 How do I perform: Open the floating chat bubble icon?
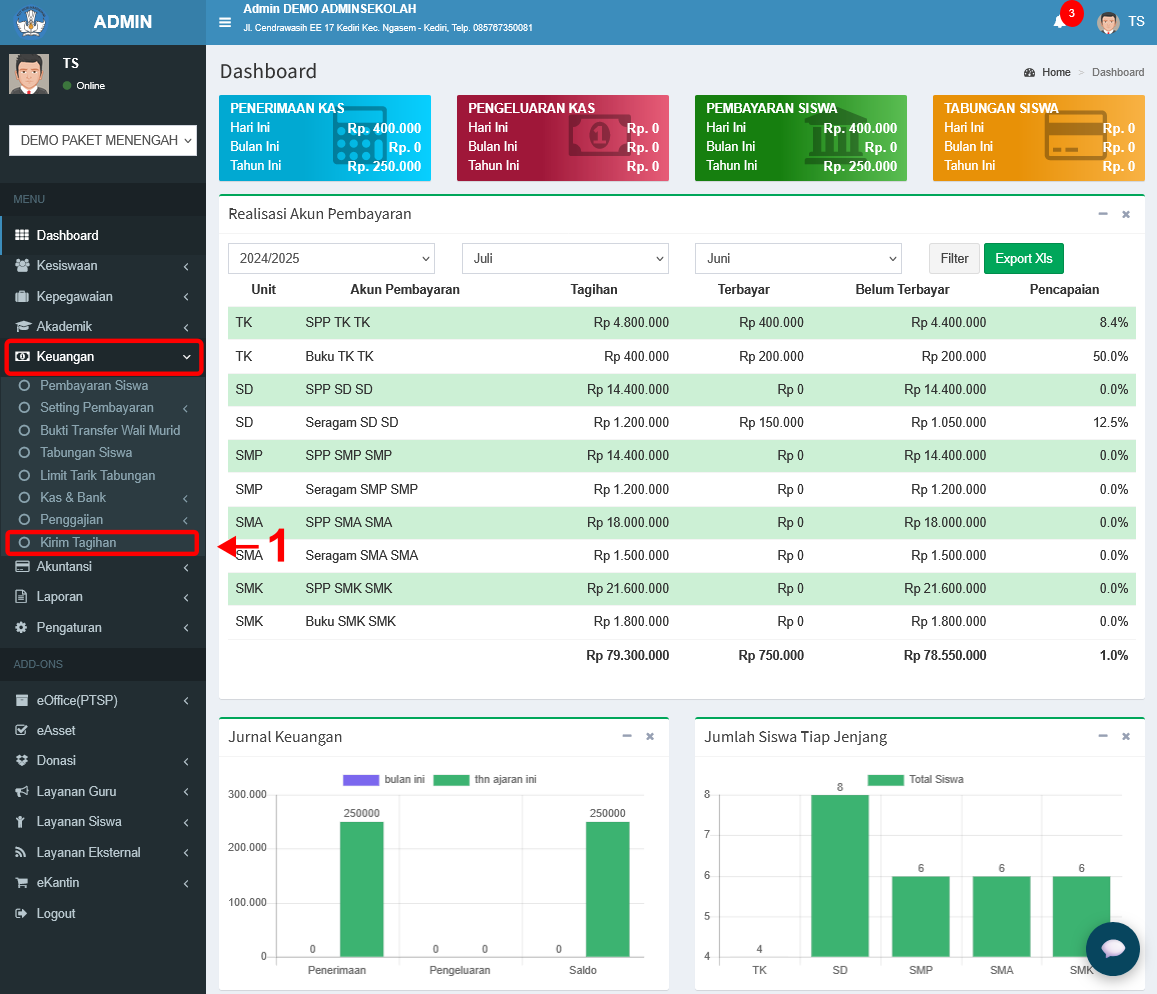1113,948
